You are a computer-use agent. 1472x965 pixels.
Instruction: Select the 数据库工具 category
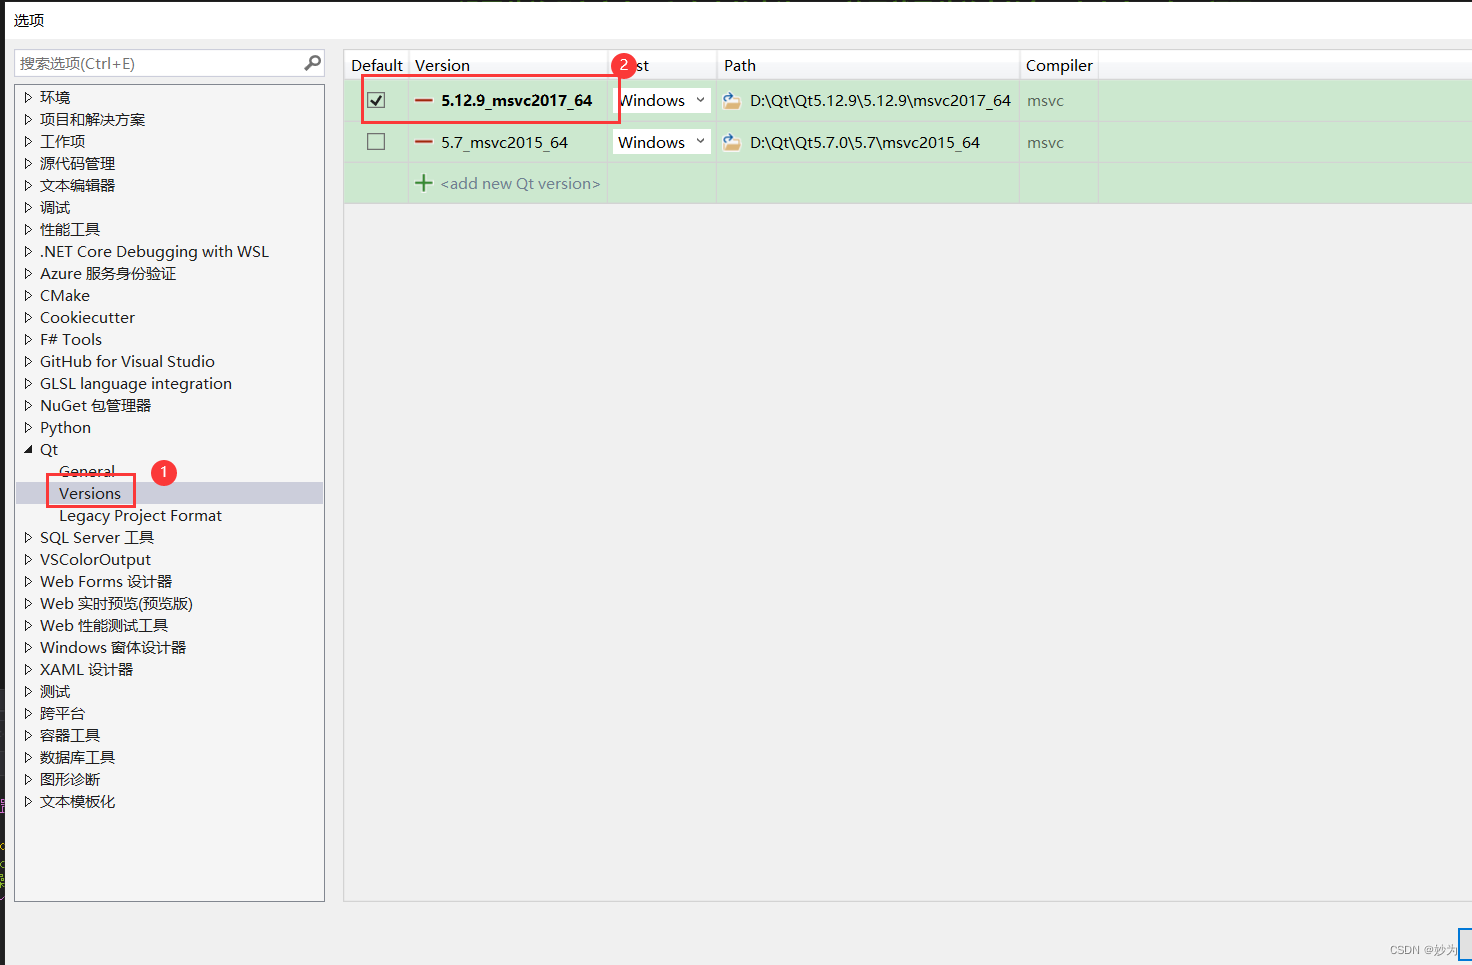tap(77, 757)
